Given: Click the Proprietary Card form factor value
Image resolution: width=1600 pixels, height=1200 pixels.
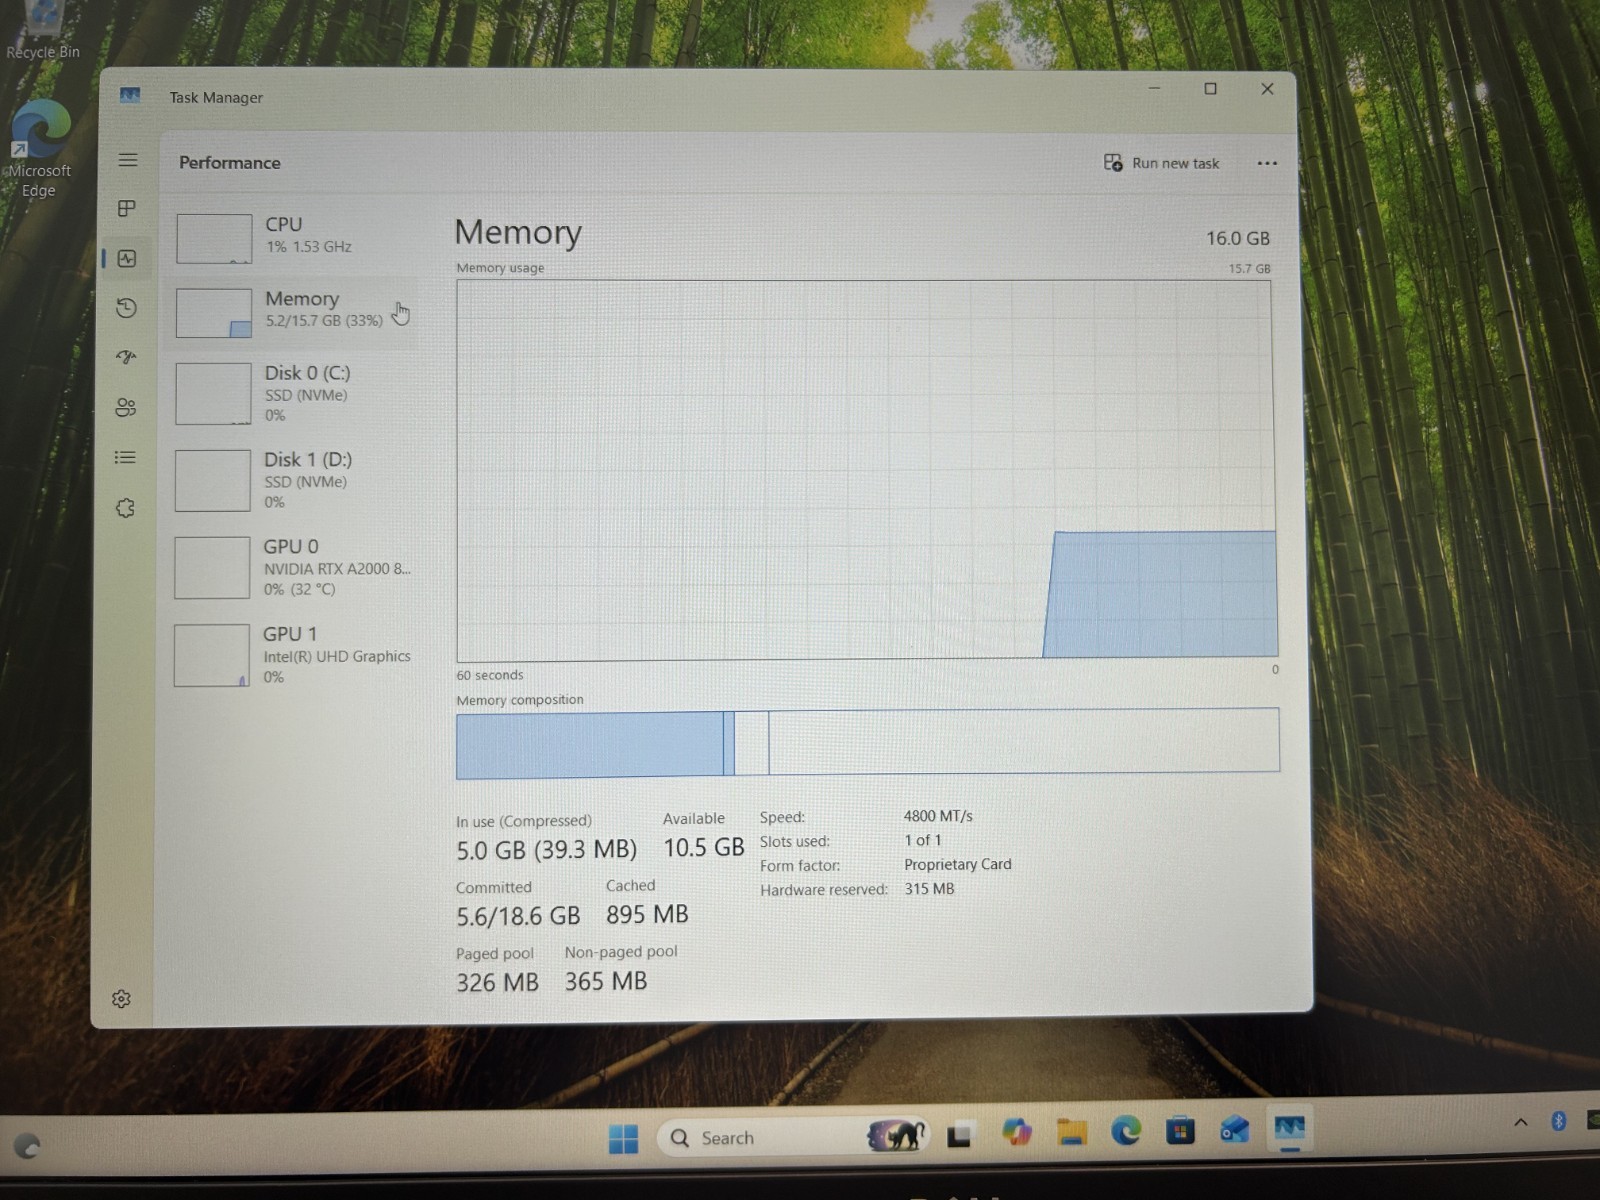Looking at the screenshot, I should click(x=957, y=864).
